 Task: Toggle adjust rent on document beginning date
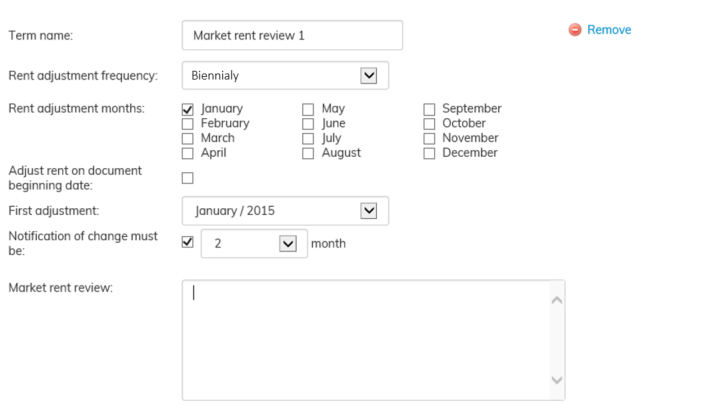point(188,178)
